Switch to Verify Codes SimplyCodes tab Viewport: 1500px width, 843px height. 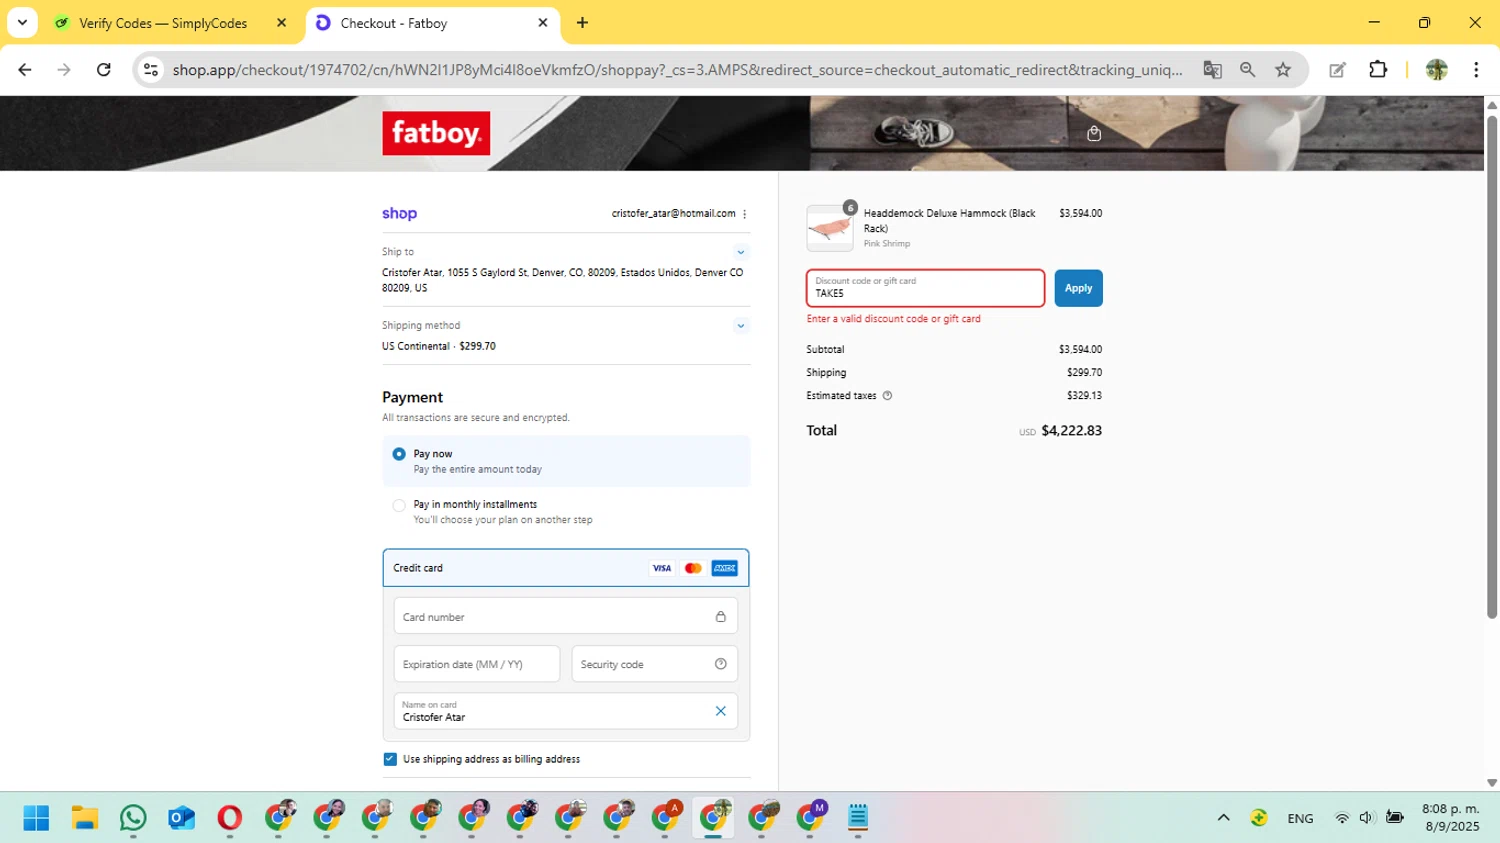163,23
